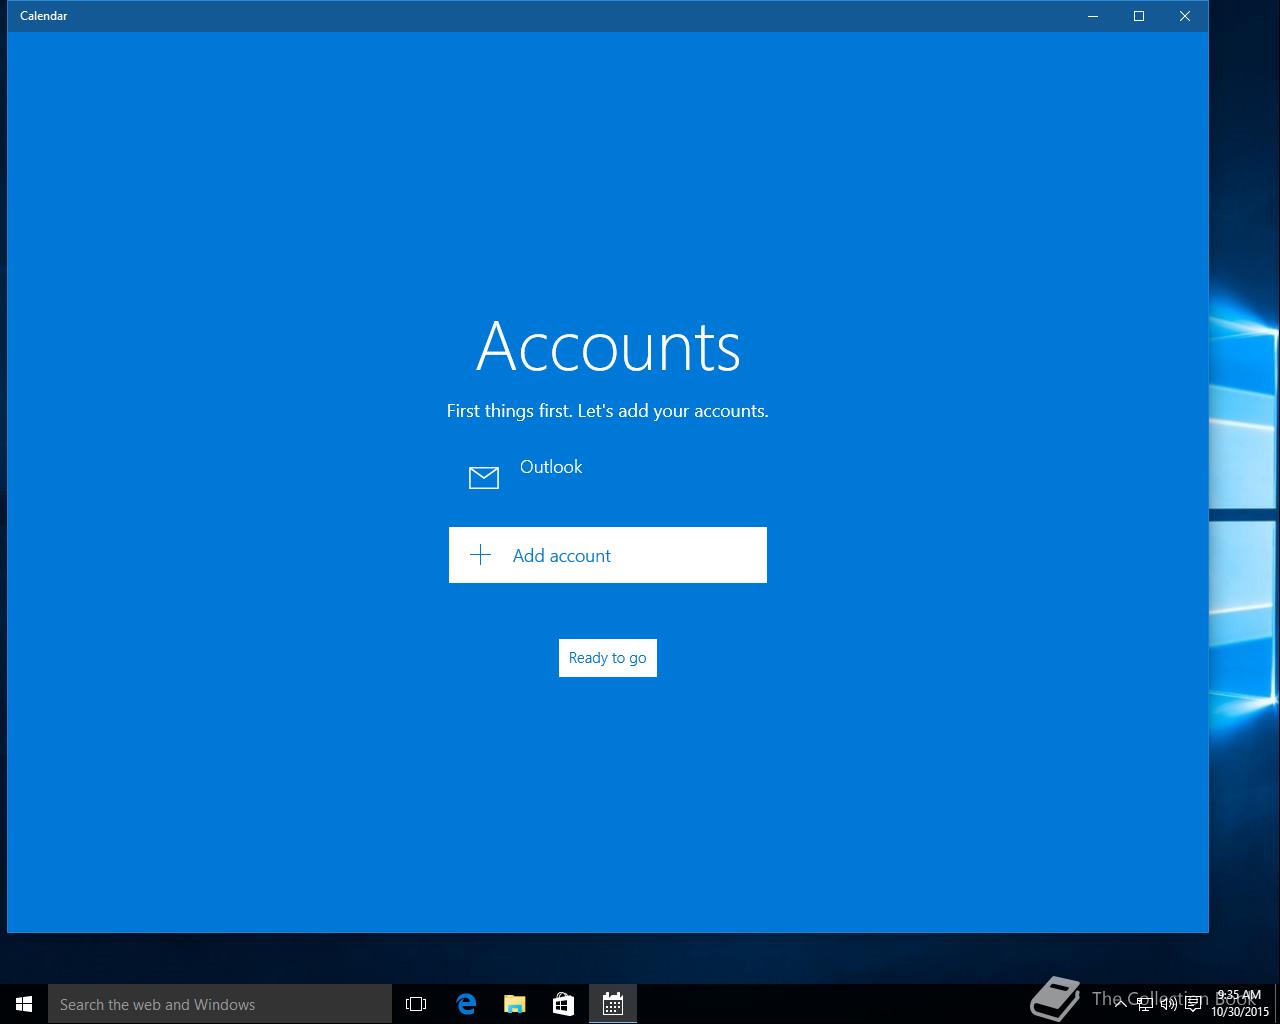Expand the hidden tray icons chevron
Viewport: 1280px width, 1024px height.
[x=1121, y=1004]
